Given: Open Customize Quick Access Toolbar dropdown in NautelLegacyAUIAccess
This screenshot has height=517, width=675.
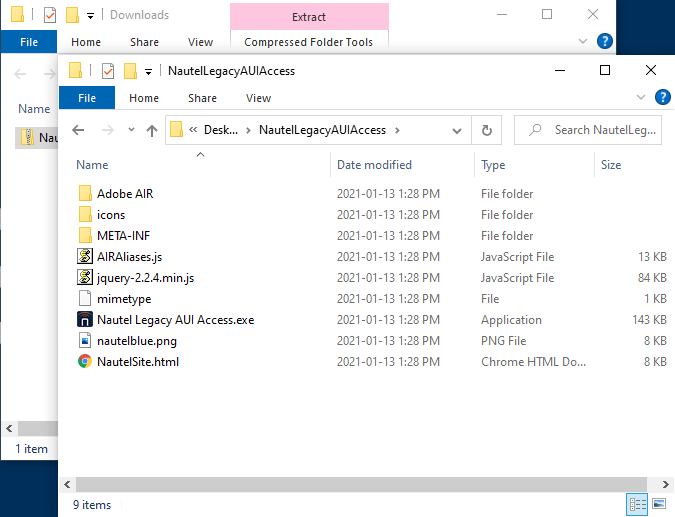Looking at the screenshot, I should (x=148, y=72).
